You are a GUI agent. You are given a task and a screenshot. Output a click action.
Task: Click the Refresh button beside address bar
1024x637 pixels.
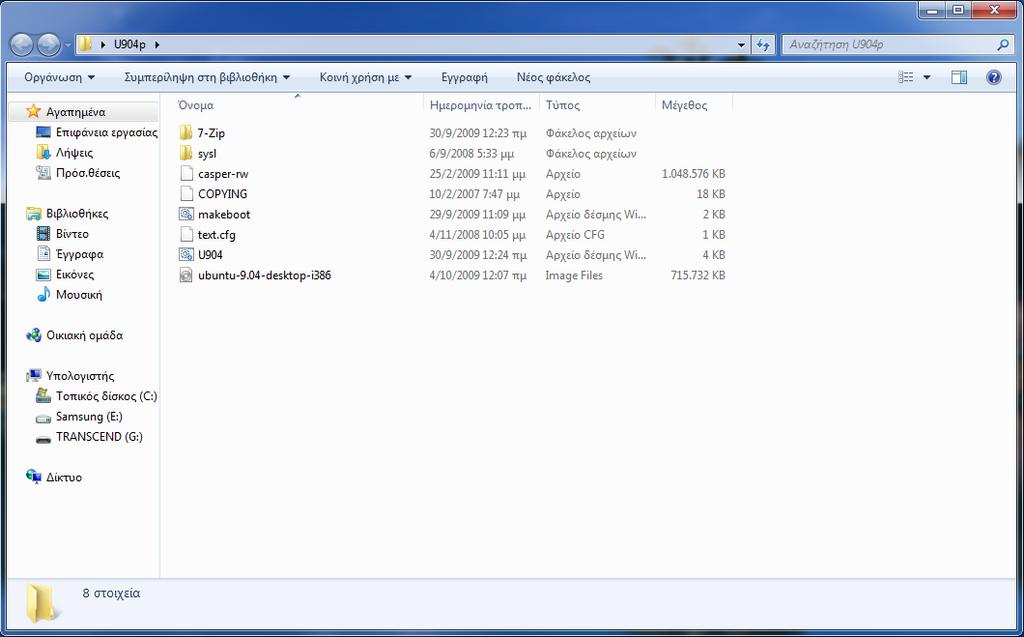(x=763, y=45)
